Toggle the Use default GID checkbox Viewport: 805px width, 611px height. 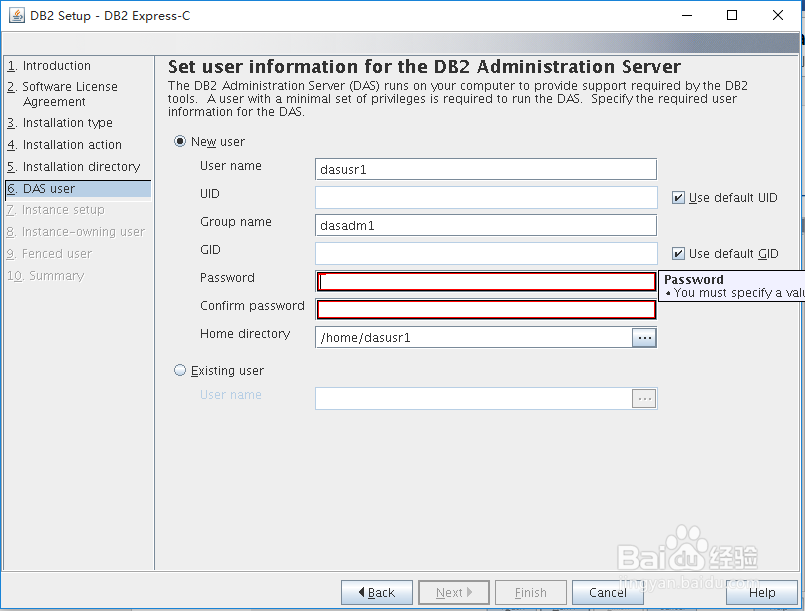678,254
